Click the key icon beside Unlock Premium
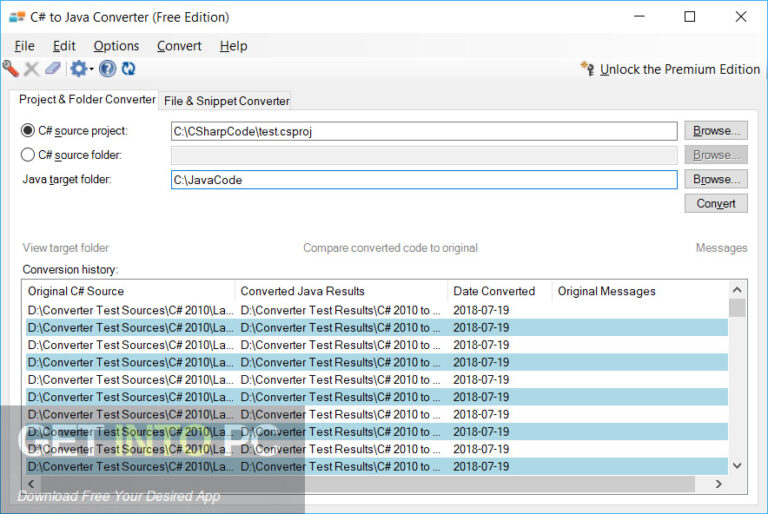 588,69
